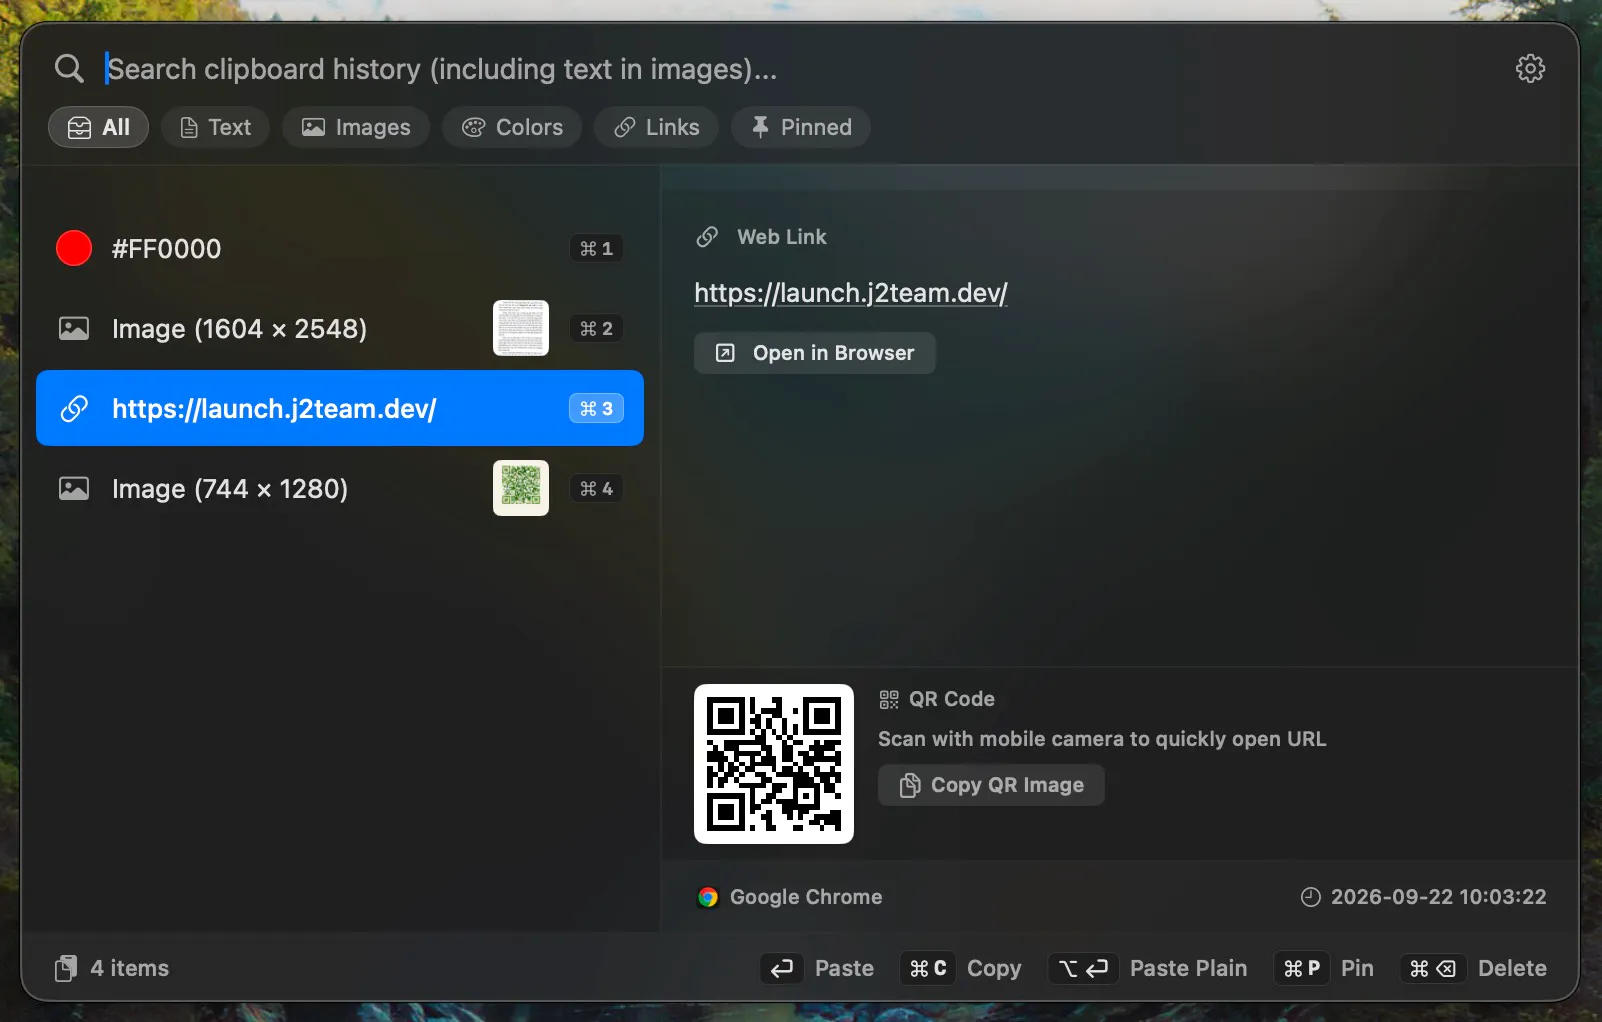Click the clipboard icon beside 4 items
This screenshot has width=1602, height=1022.
65,968
